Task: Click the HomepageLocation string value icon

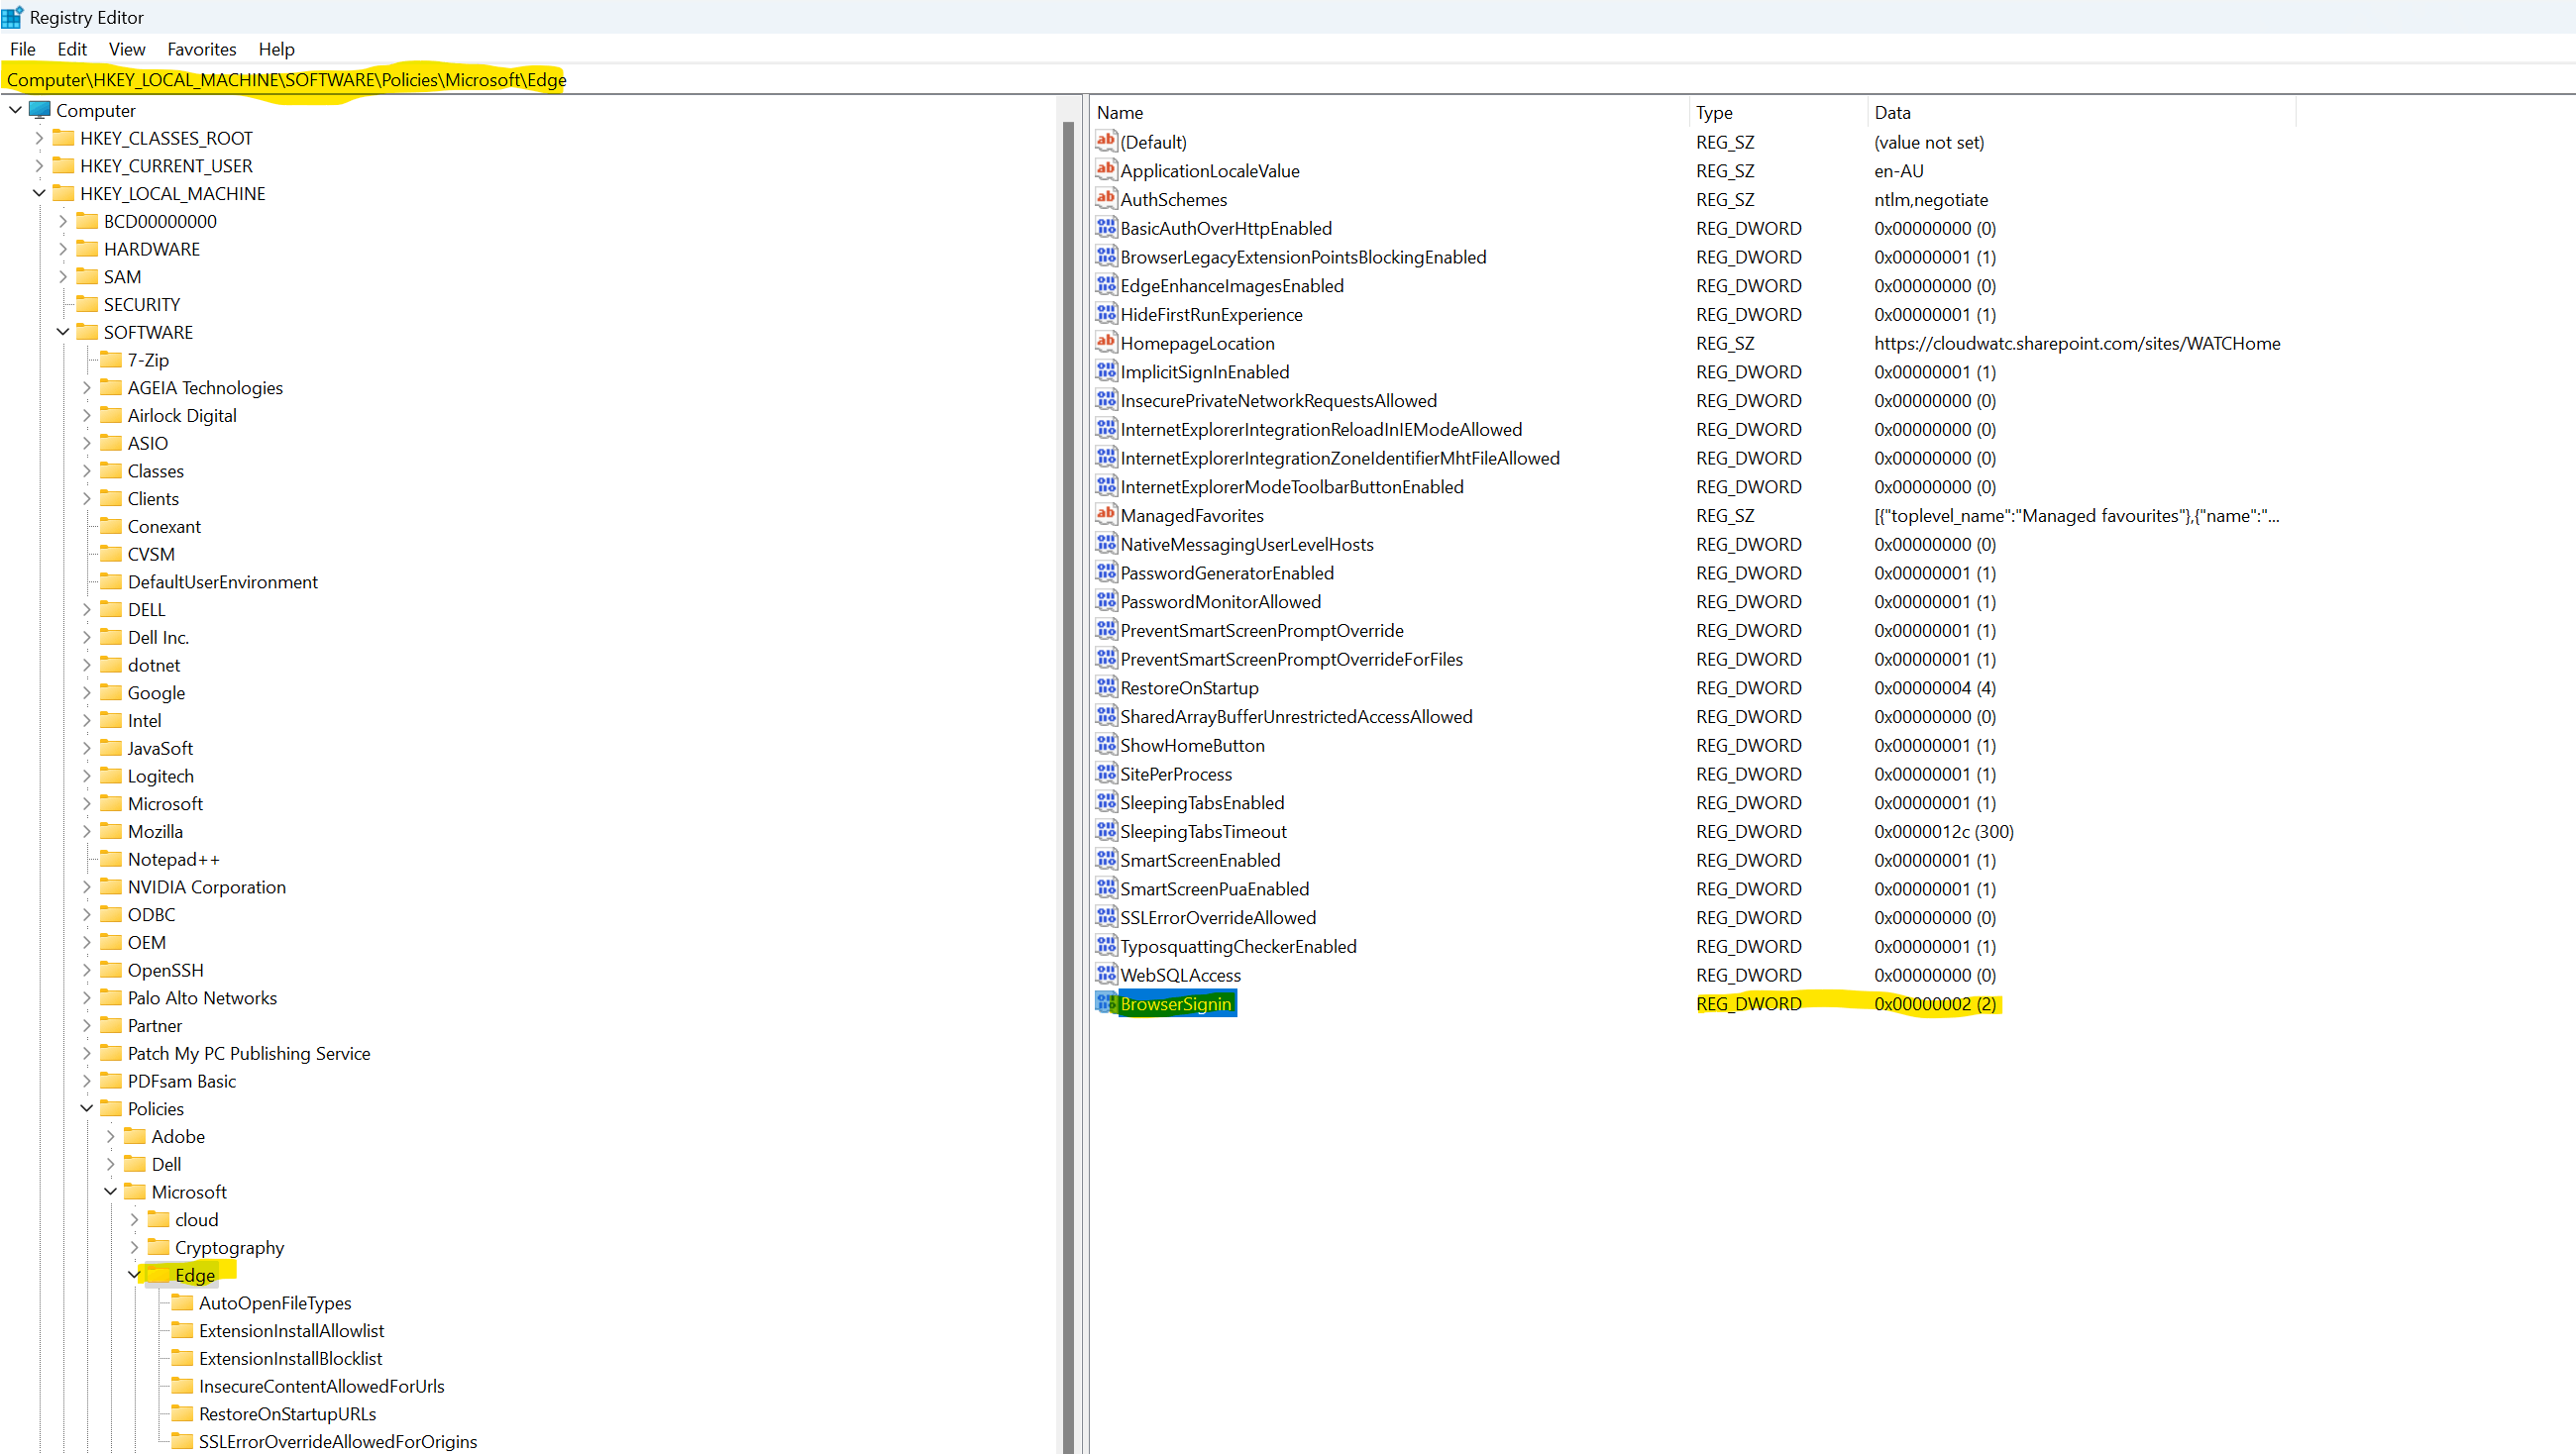Action: [1105, 342]
